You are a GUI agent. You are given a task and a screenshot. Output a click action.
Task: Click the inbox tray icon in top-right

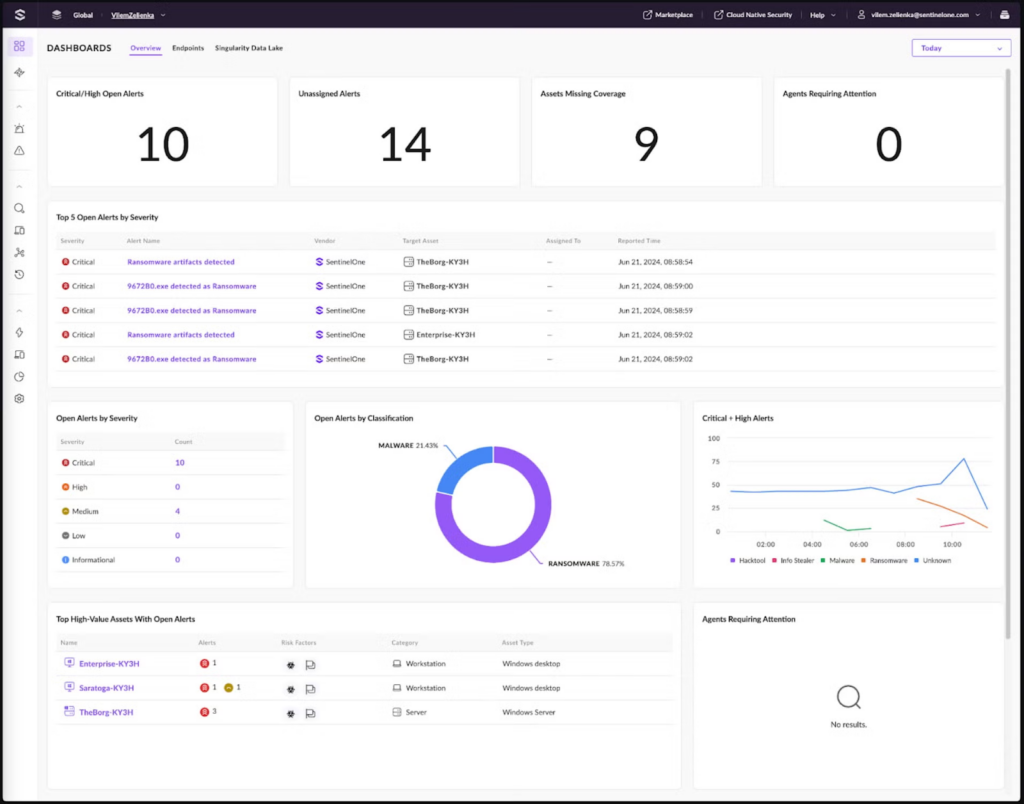(x=1003, y=15)
